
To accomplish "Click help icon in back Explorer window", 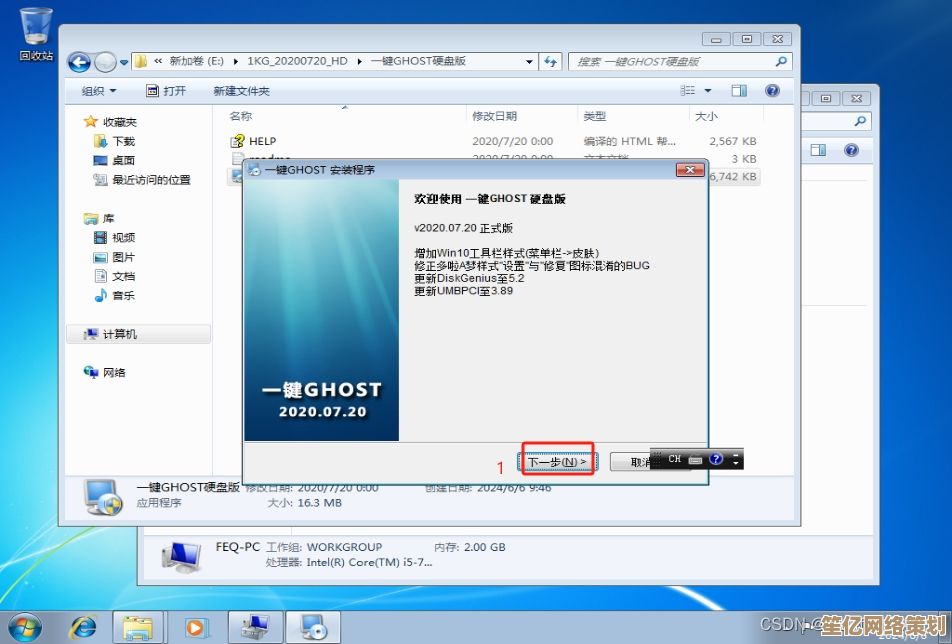I will tap(852, 150).
